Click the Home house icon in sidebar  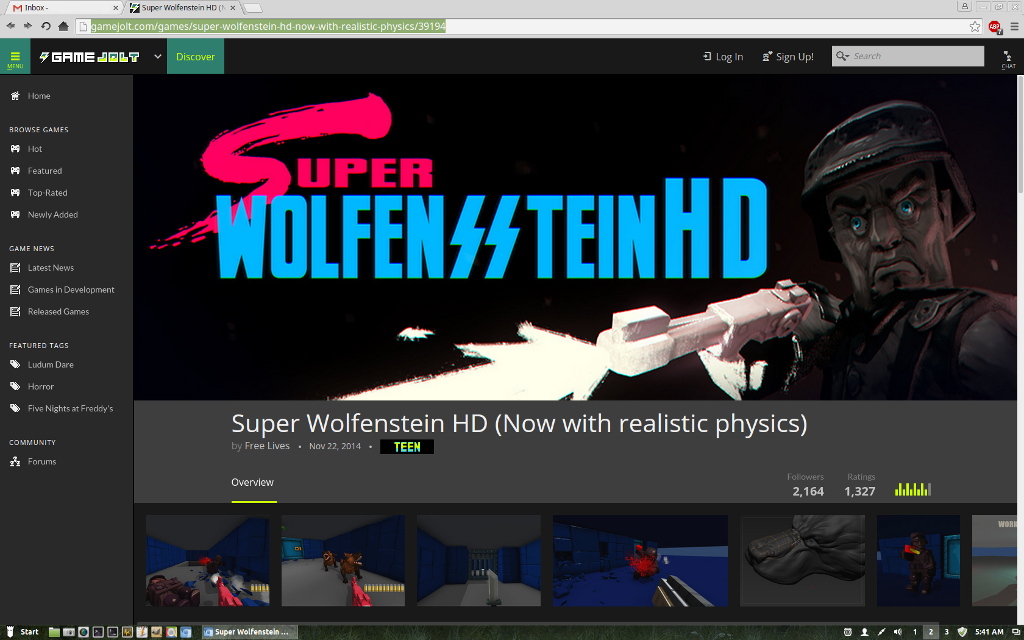point(15,96)
